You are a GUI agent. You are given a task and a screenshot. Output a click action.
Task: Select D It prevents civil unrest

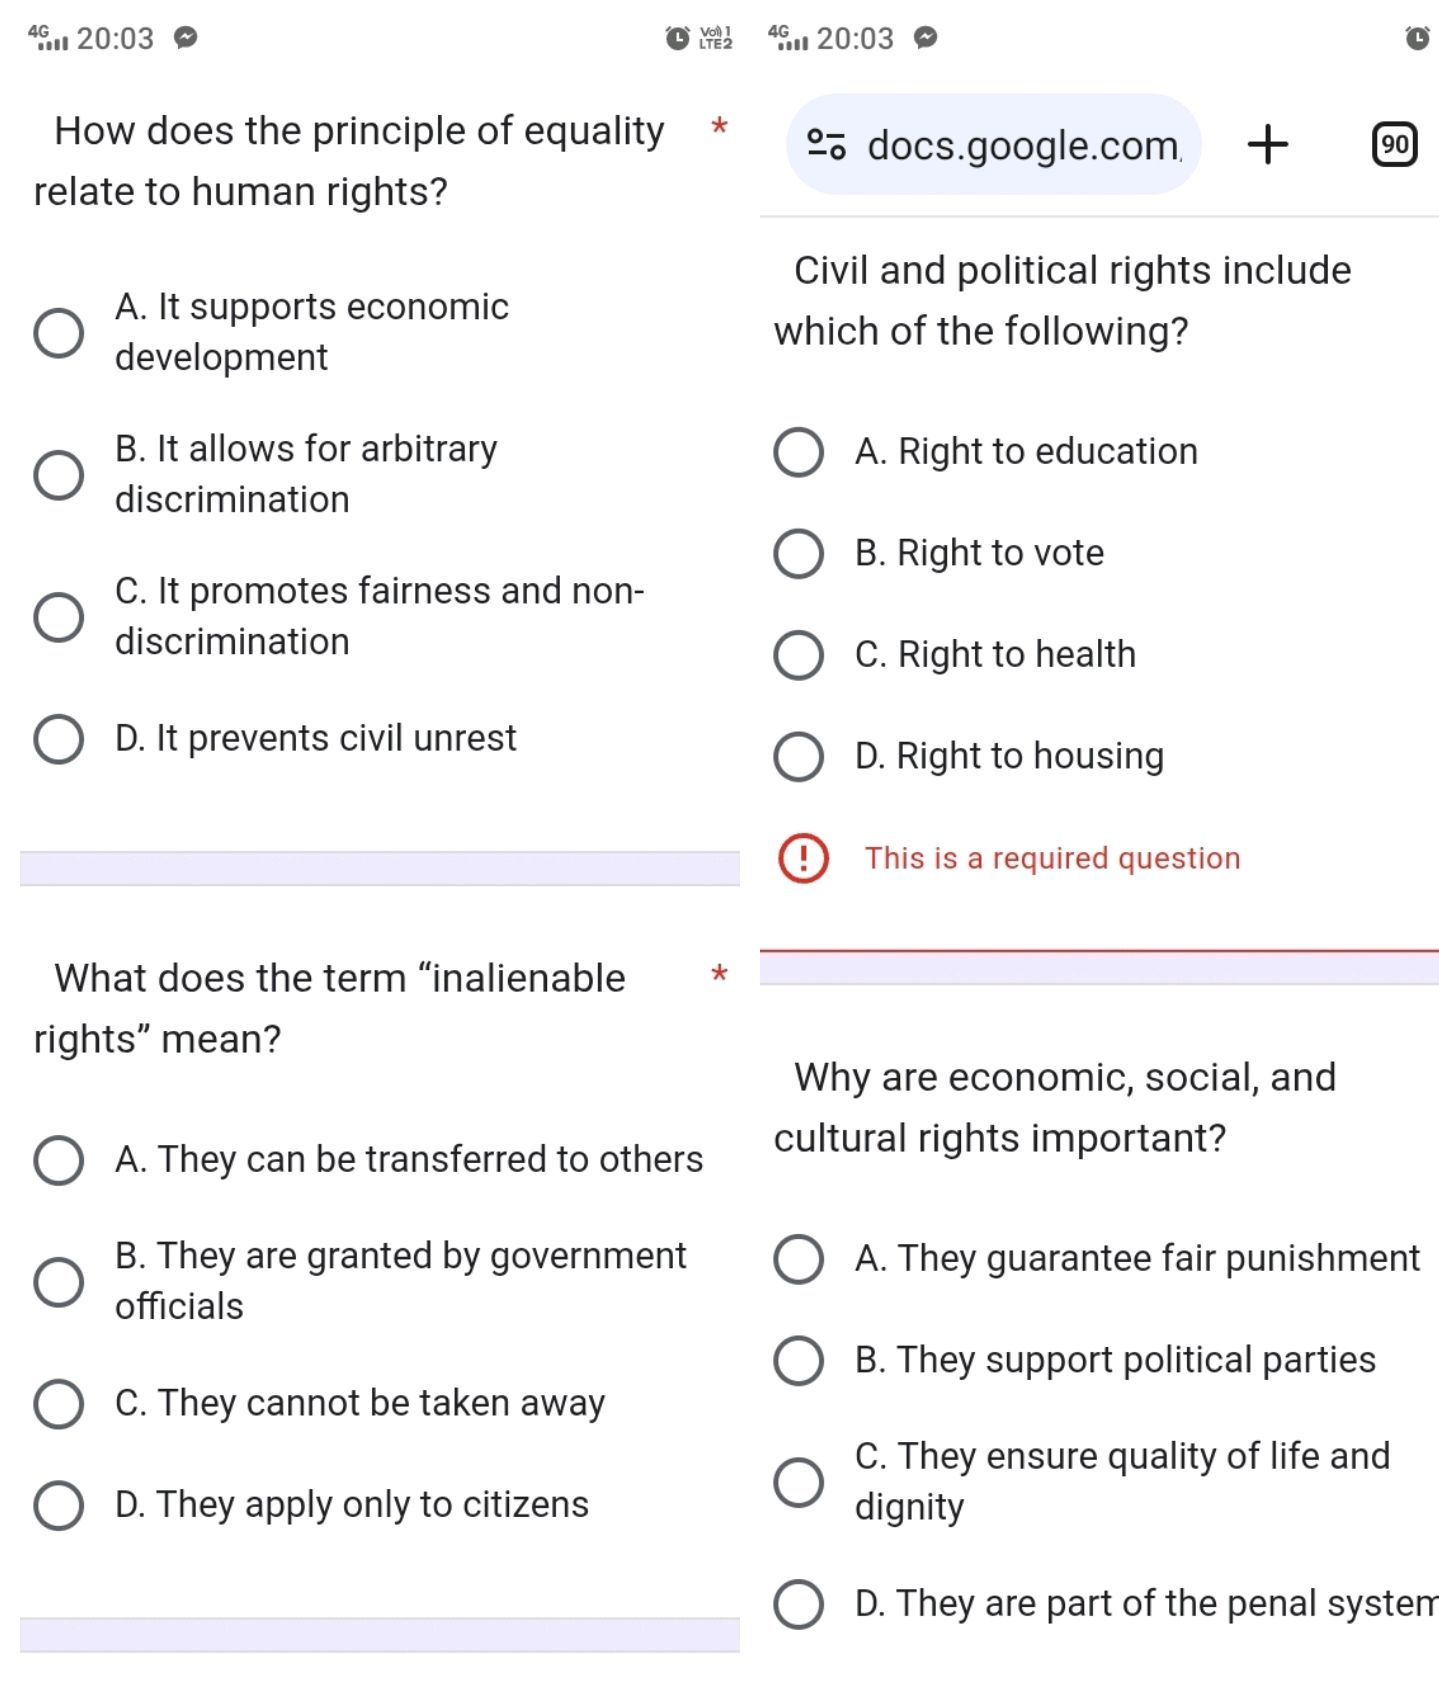click(x=58, y=739)
